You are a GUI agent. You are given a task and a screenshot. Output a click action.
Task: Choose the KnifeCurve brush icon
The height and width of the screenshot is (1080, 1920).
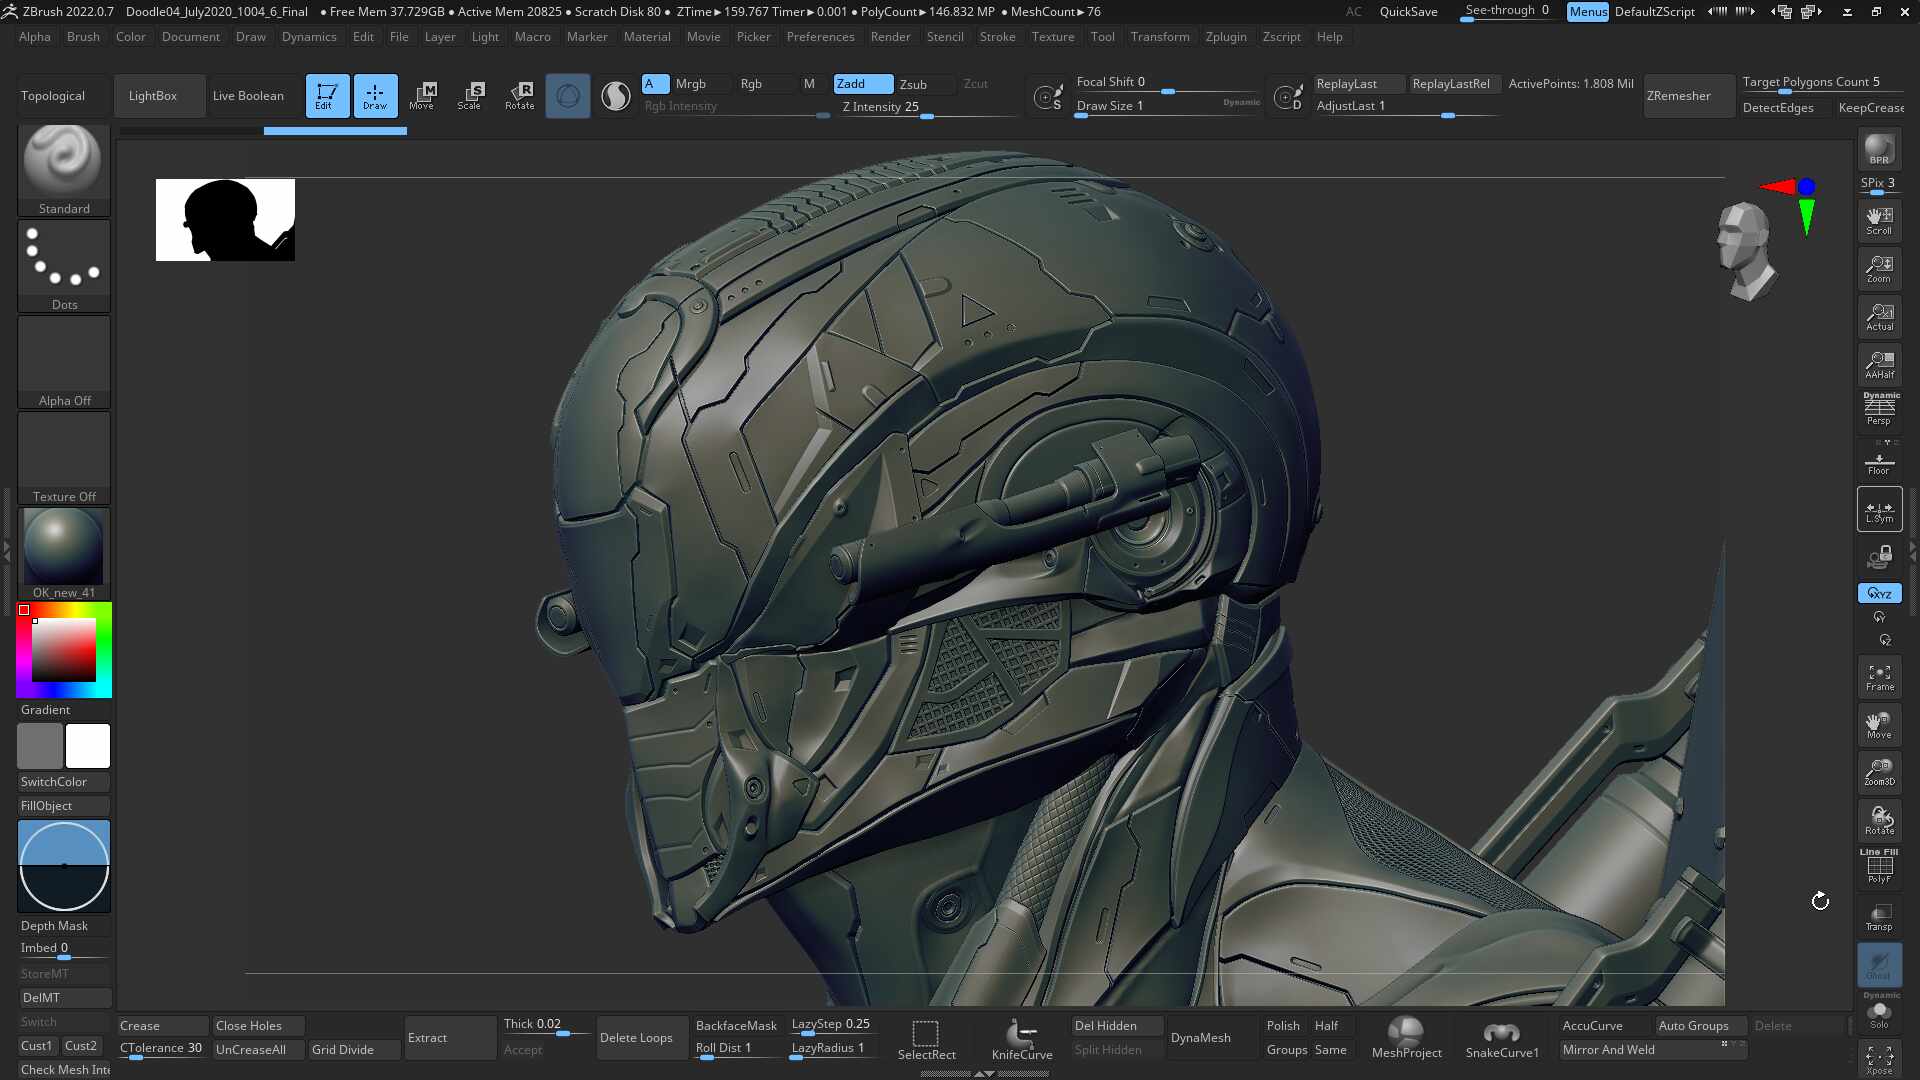(1022, 1038)
